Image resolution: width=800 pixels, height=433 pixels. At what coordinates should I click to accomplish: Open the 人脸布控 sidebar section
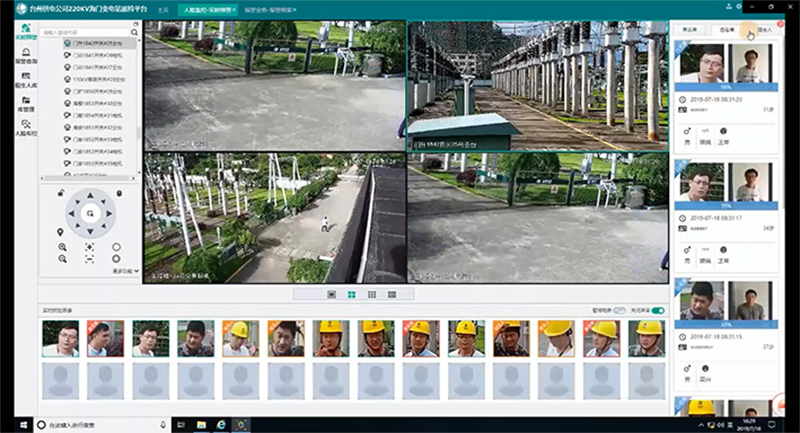(x=26, y=128)
